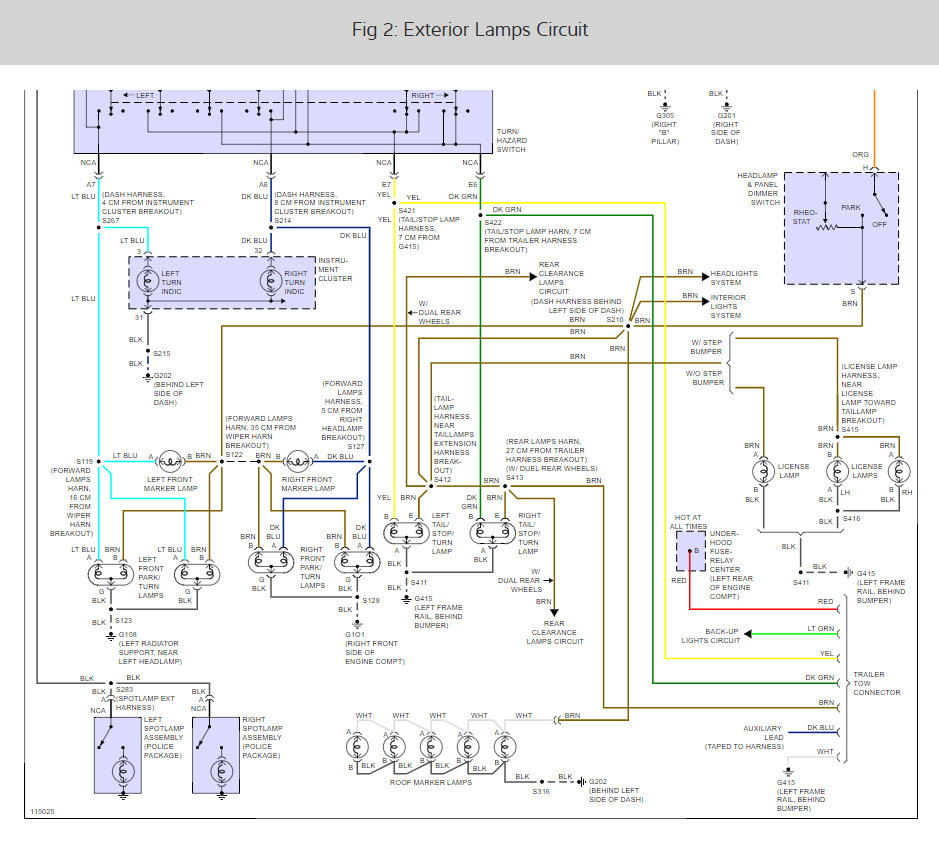Click the RH license lamp bulb symbol

899,471
